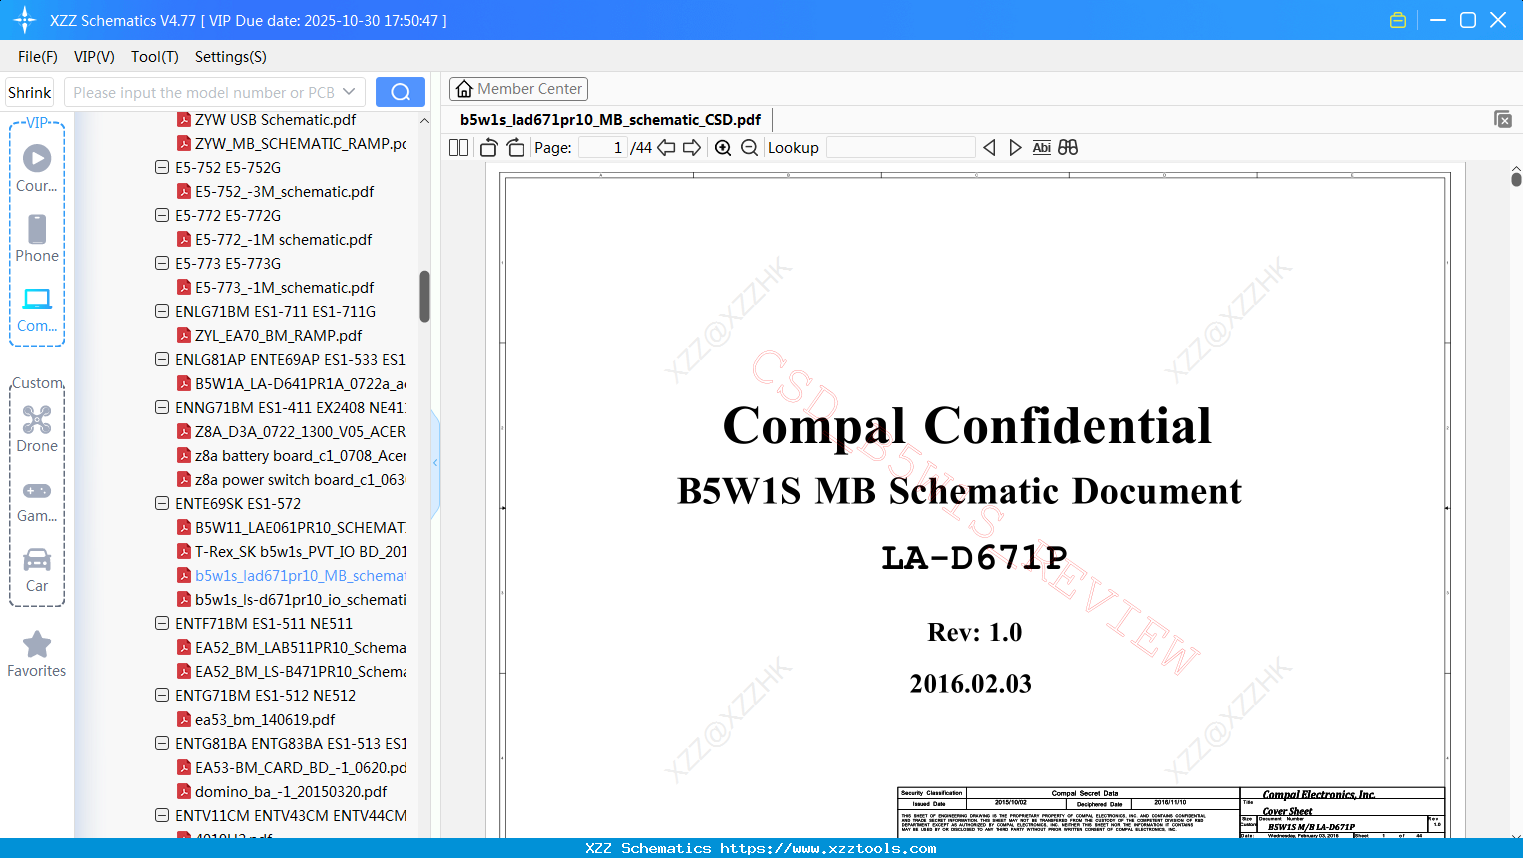Toggle the Abi match option
Image resolution: width=1523 pixels, height=858 pixels.
point(1041,148)
